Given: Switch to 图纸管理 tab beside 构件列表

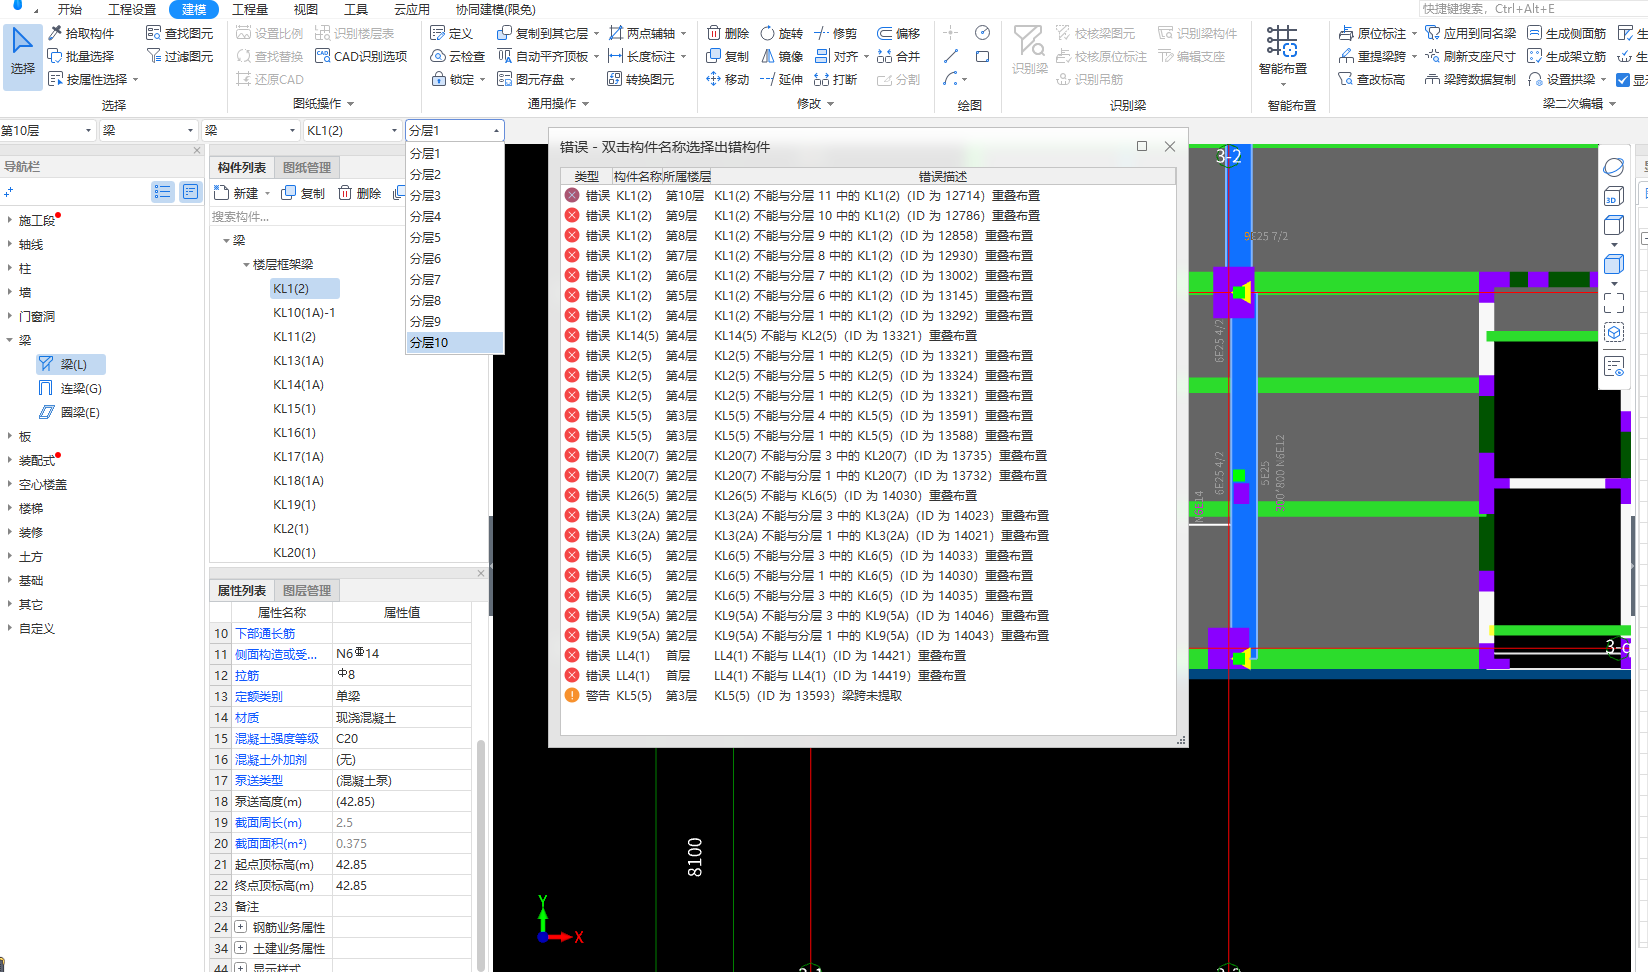Looking at the screenshot, I should (306, 167).
